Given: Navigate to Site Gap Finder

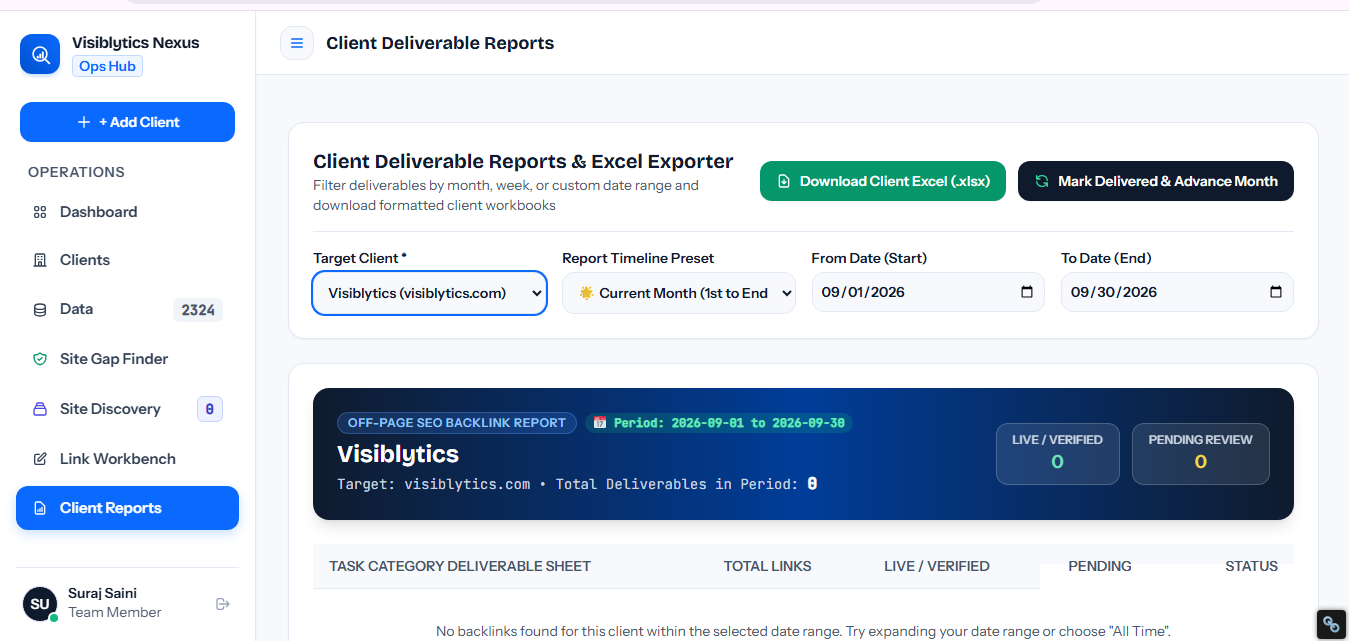Looking at the screenshot, I should pyautogui.click(x=127, y=359).
